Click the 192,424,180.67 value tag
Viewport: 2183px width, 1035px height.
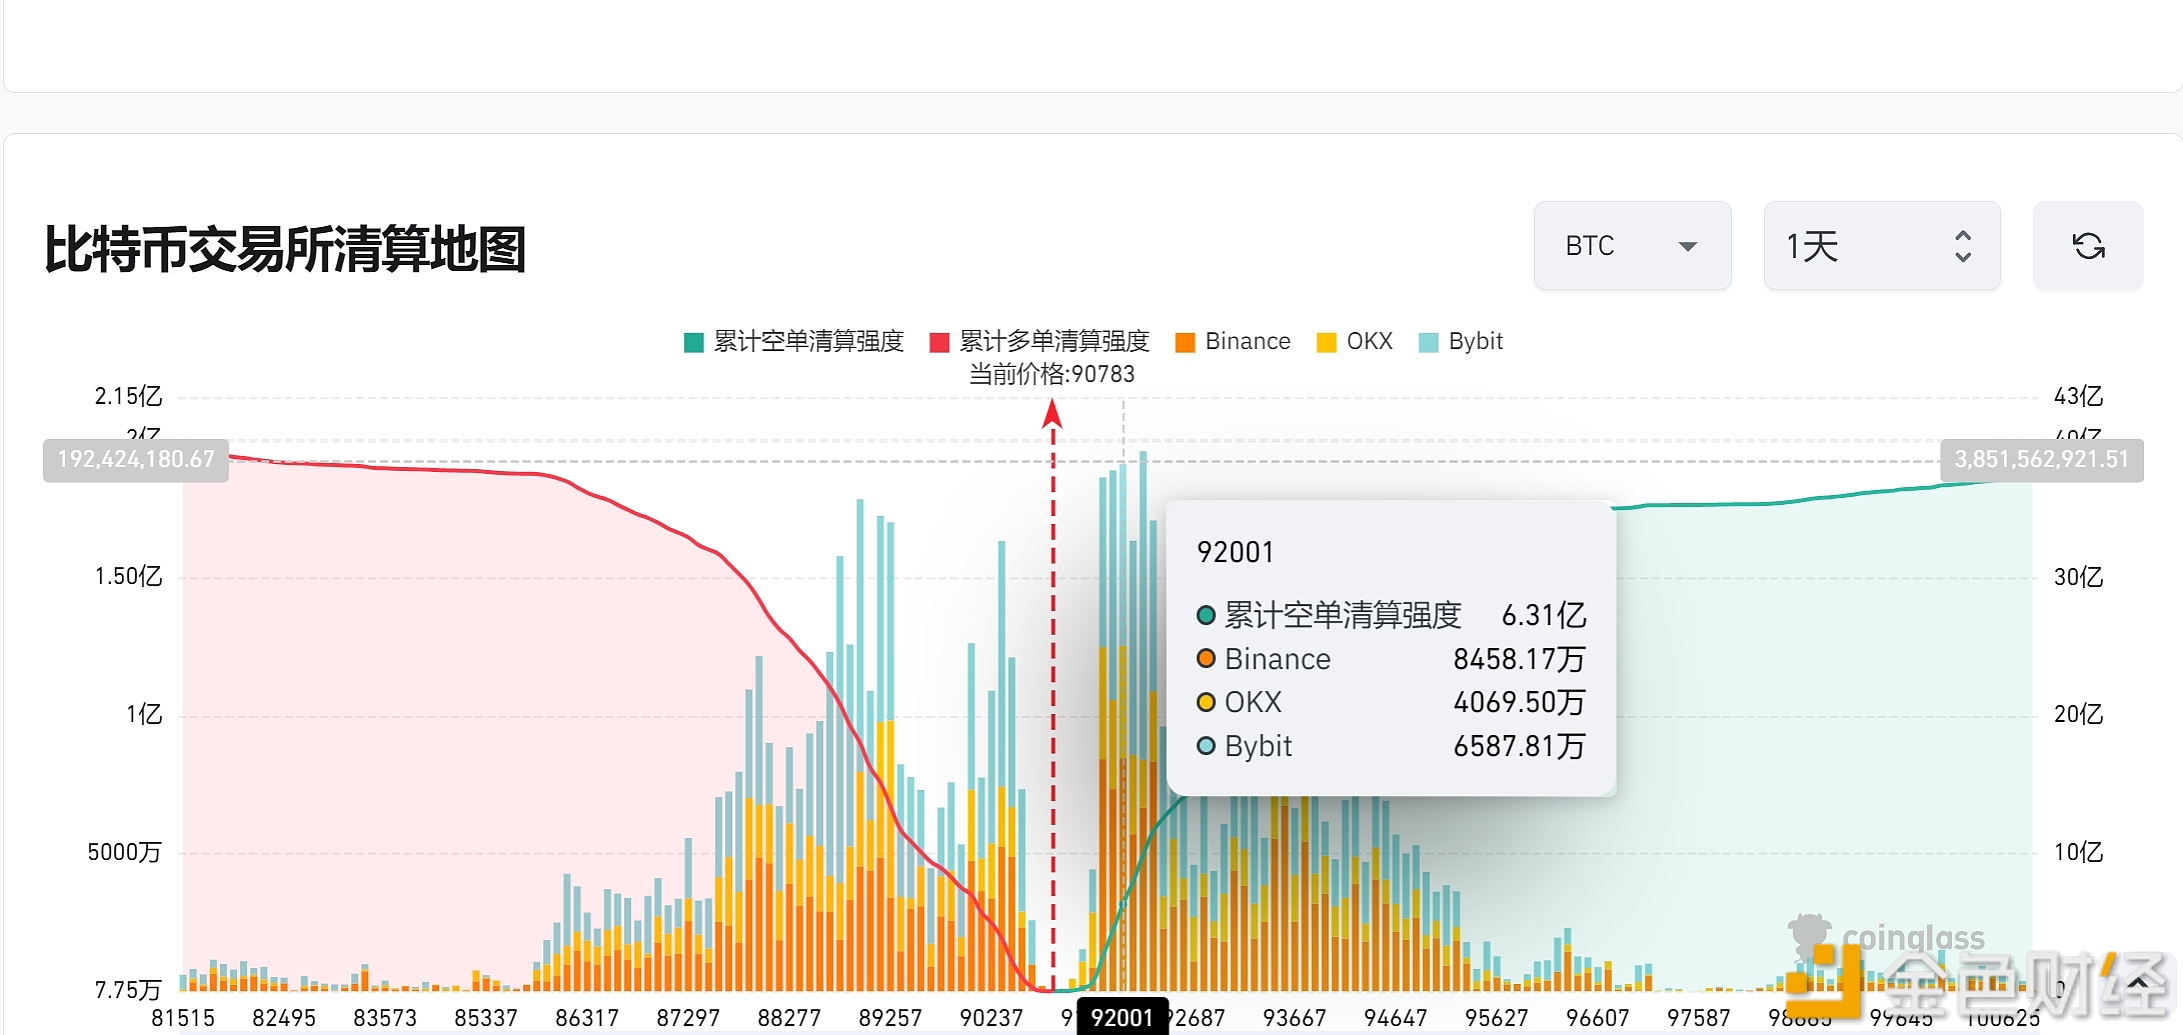click(x=135, y=459)
